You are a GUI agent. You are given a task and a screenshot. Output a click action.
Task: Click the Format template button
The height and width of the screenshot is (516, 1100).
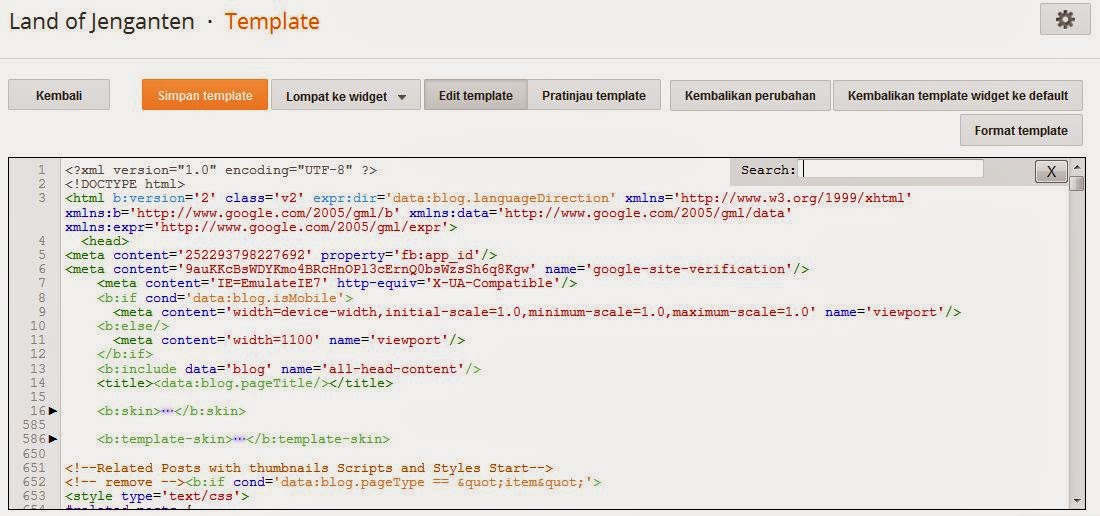click(1021, 130)
